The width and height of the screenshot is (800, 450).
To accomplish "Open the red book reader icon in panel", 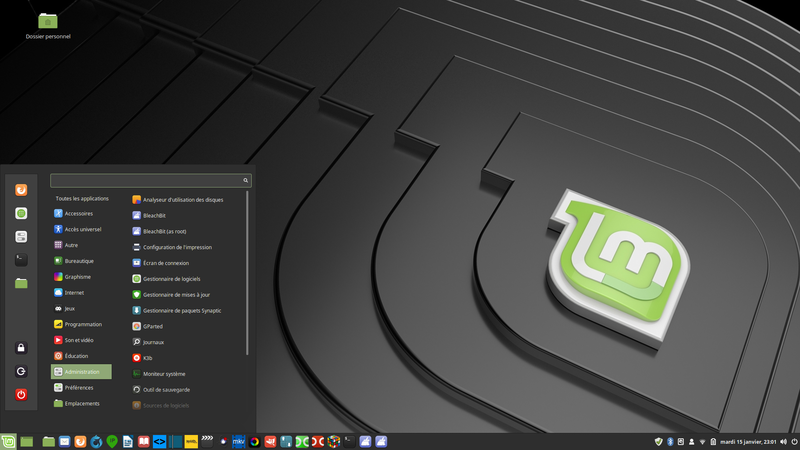I will 143,442.
